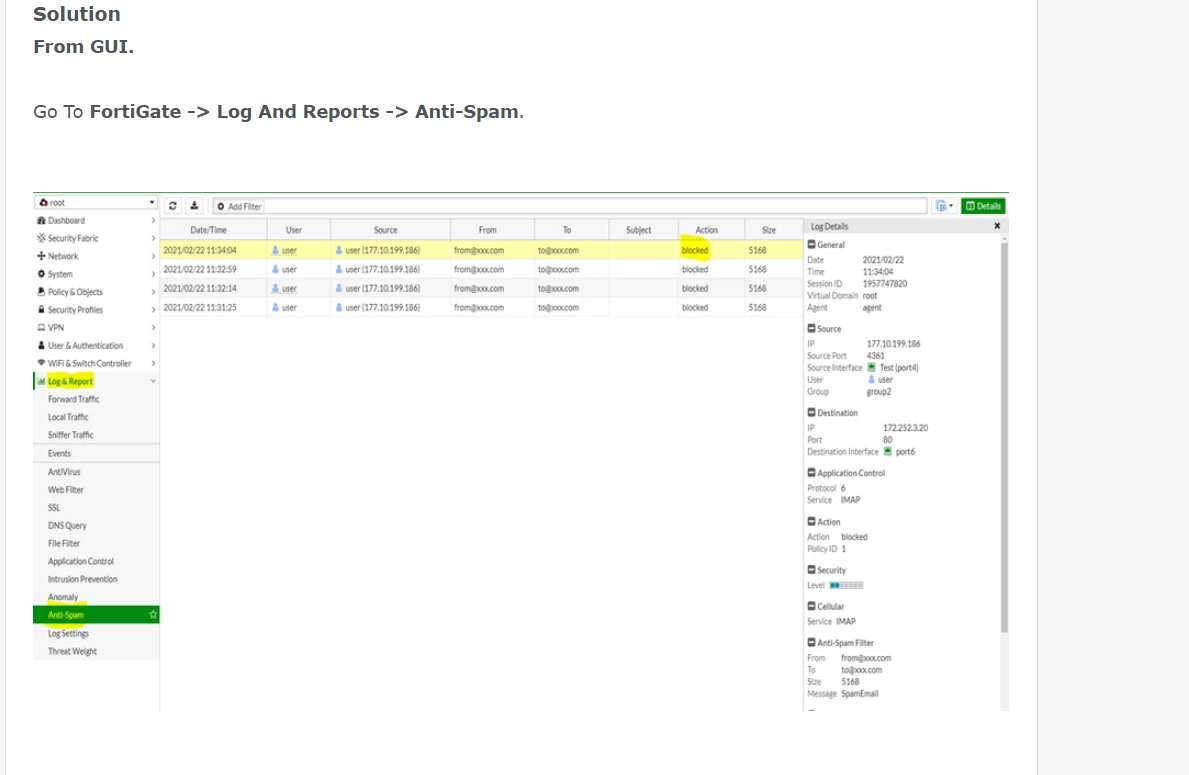Open AntiVirus logs

64,472
